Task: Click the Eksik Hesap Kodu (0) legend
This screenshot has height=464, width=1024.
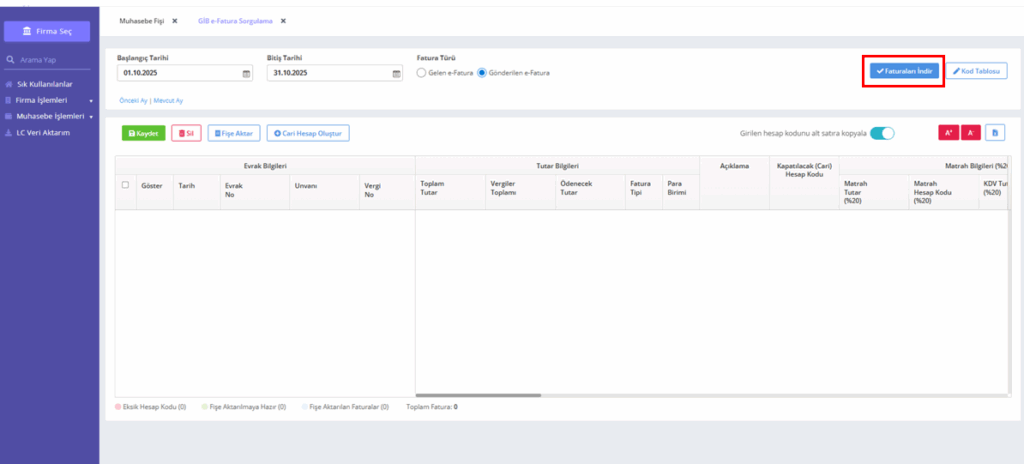Action: 151,406
